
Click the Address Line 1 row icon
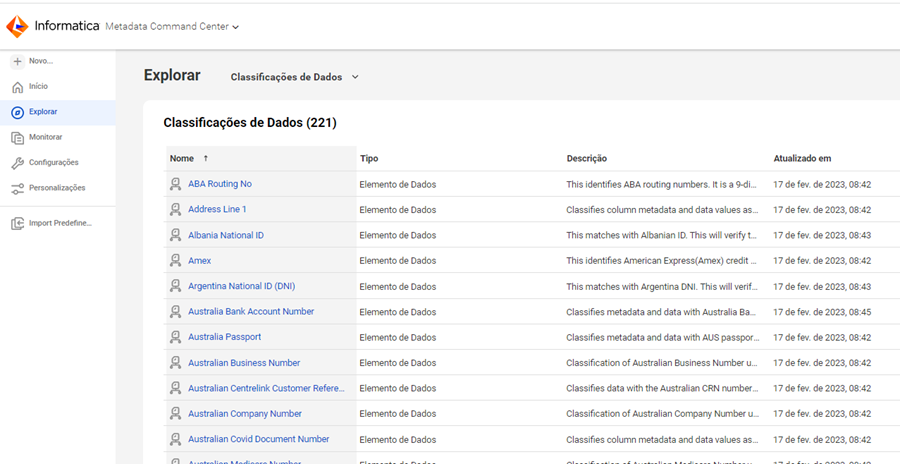point(175,209)
